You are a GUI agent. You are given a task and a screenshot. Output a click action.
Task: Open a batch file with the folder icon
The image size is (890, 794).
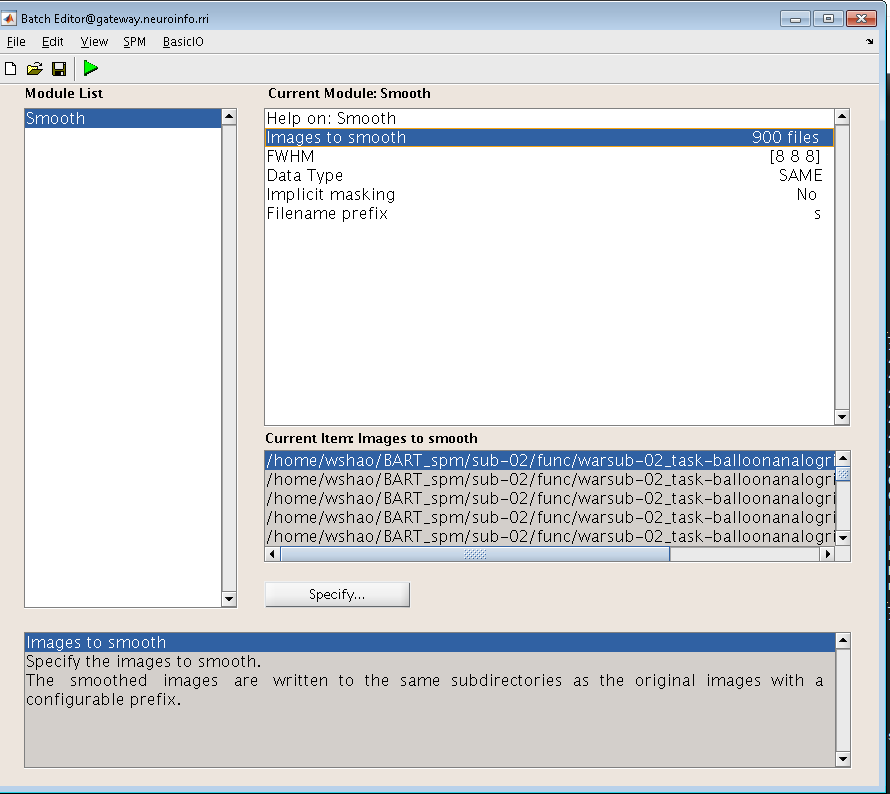[35, 69]
